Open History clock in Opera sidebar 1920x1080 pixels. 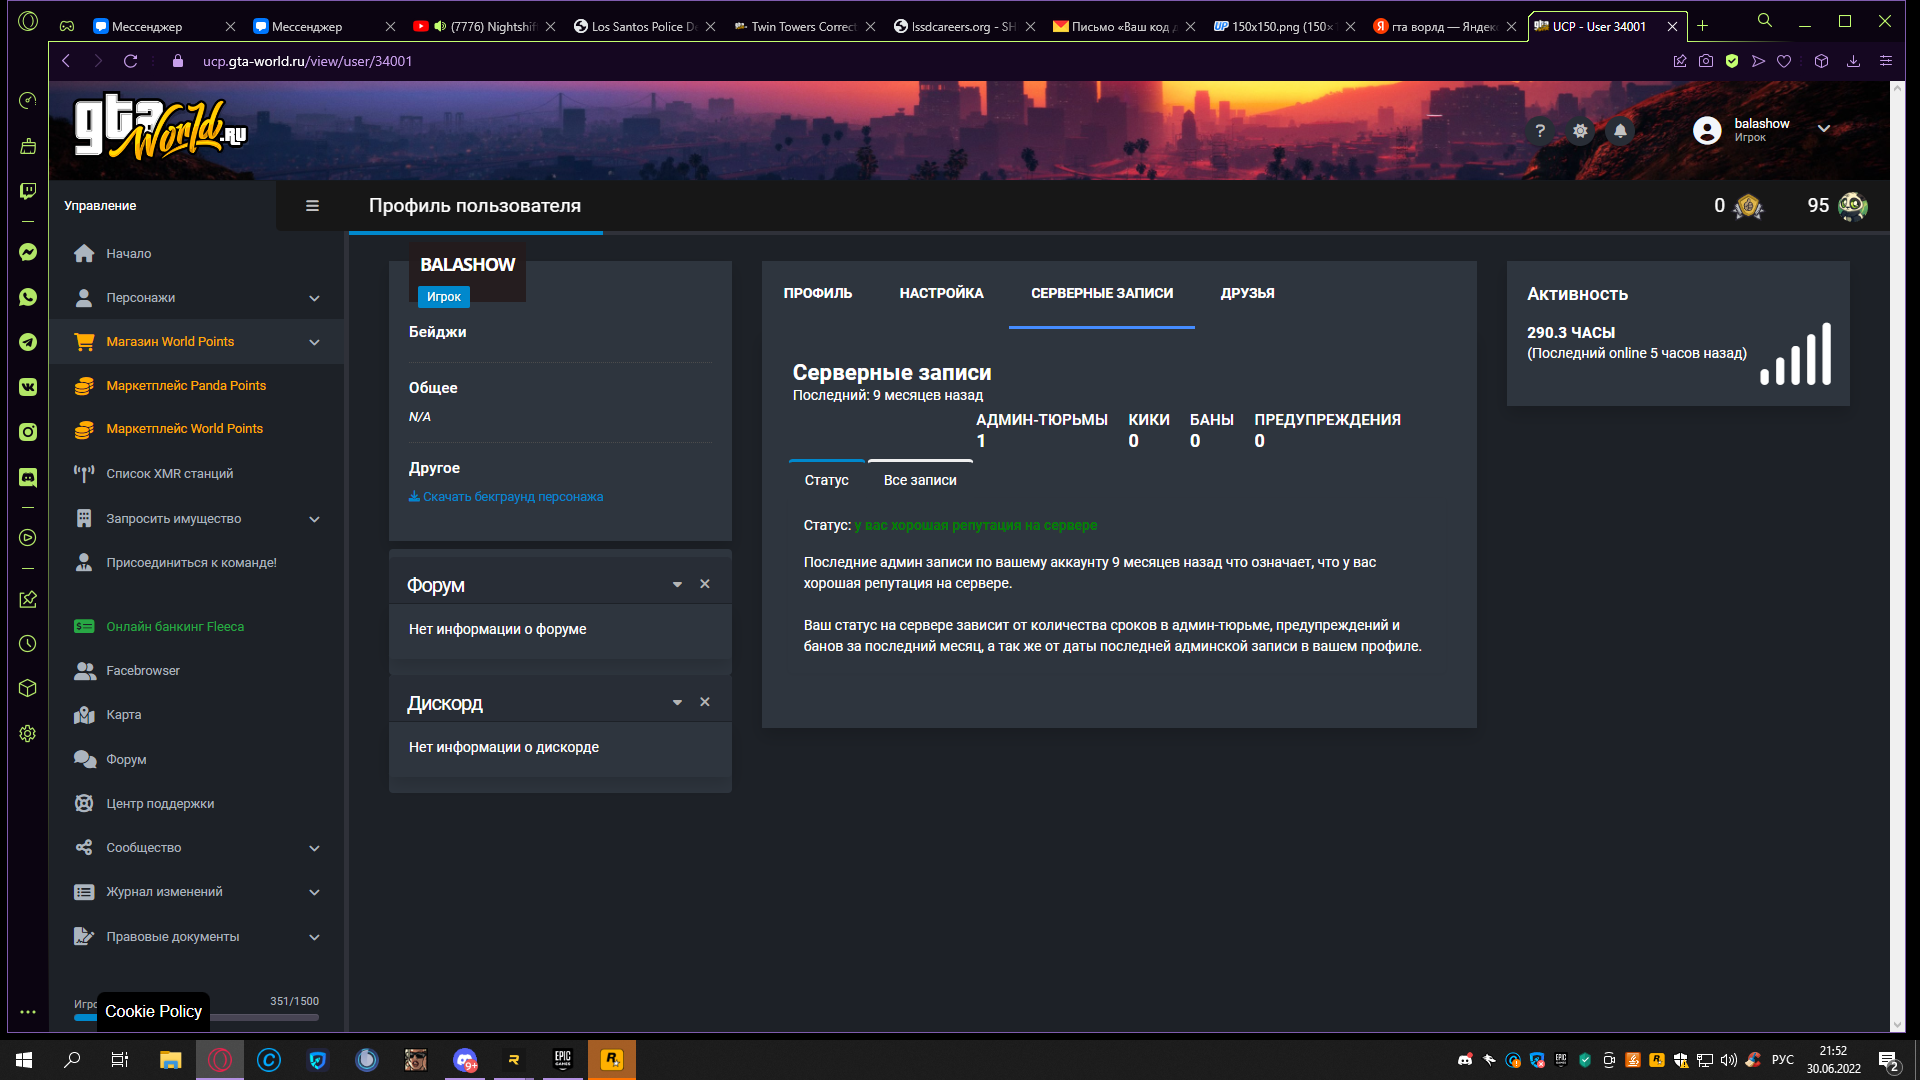point(28,644)
